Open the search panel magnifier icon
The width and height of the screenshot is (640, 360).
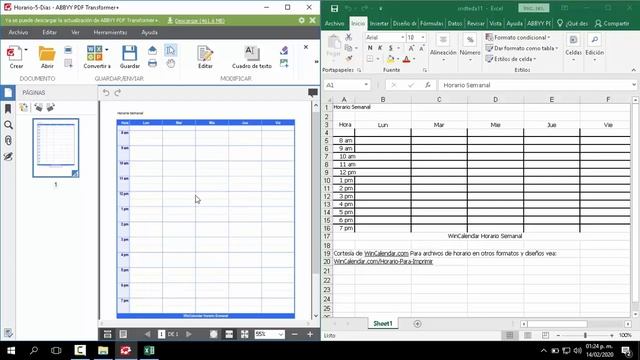click(8, 125)
